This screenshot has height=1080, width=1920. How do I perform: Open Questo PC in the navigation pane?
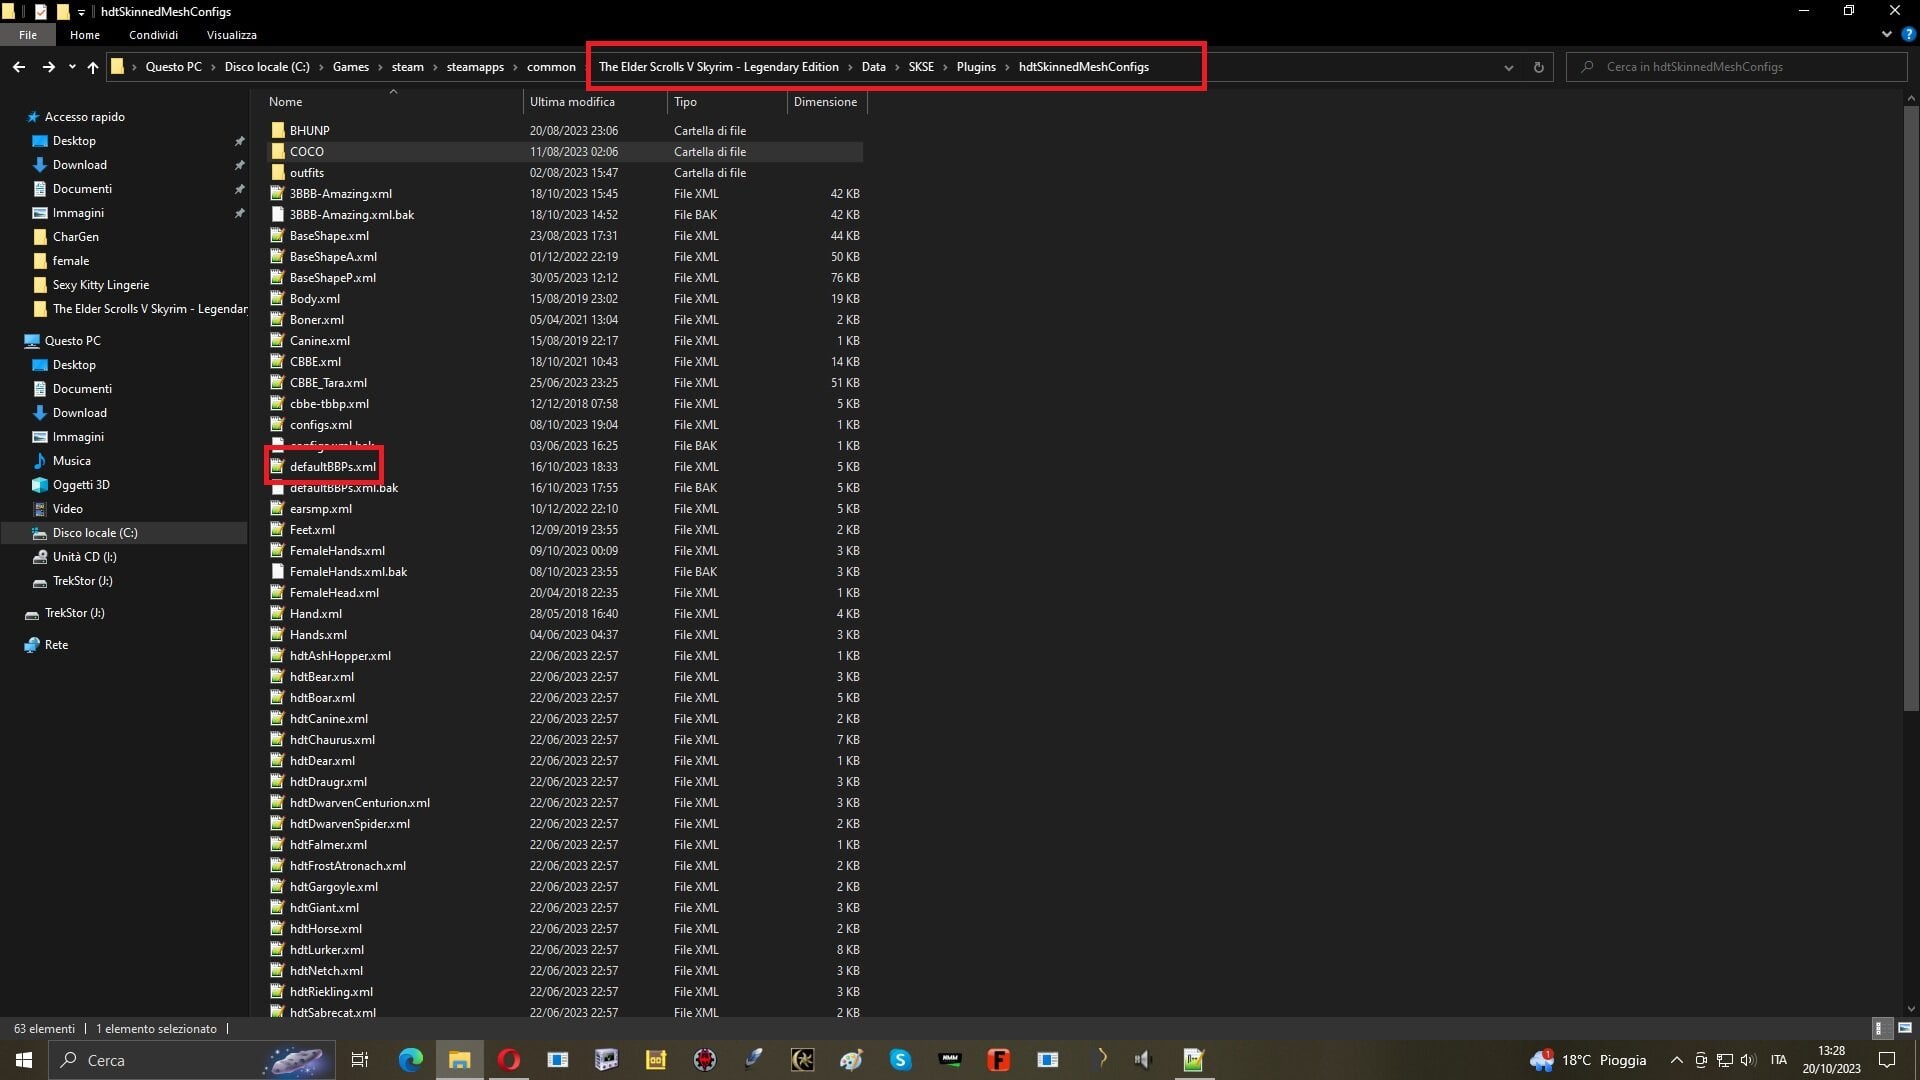tap(73, 341)
